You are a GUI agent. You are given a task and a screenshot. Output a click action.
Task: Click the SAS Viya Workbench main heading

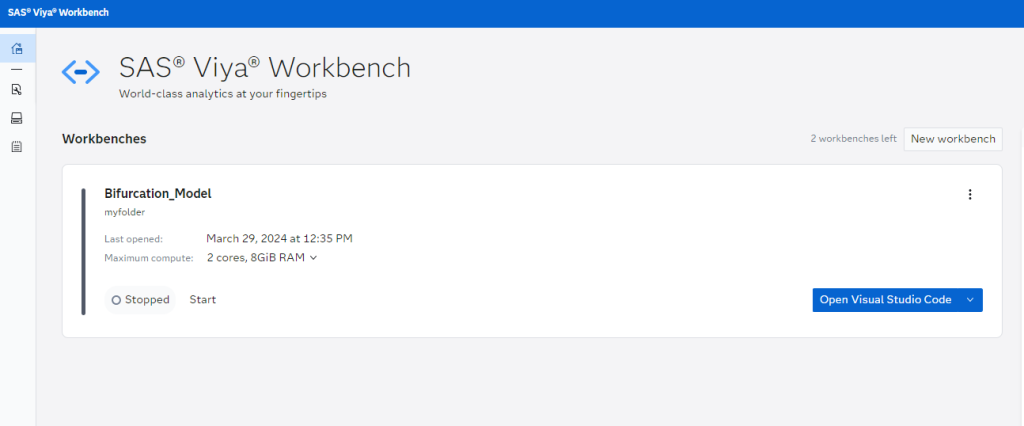click(x=265, y=69)
